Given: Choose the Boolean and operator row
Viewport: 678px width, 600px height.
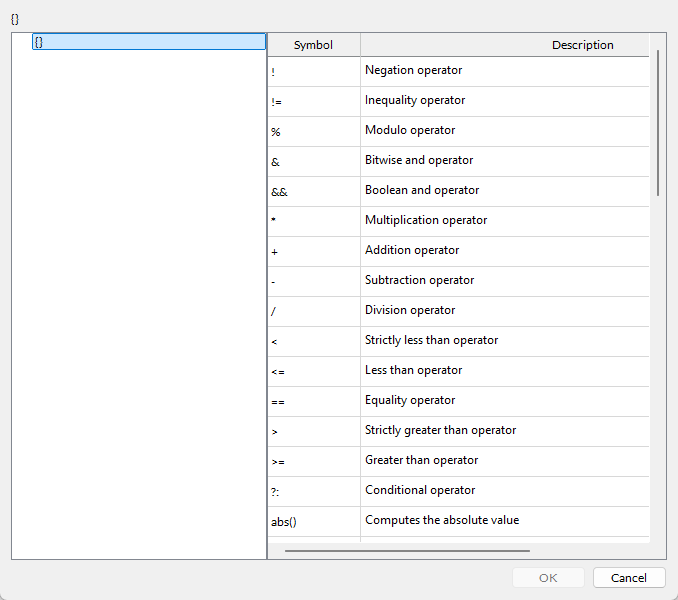Looking at the screenshot, I should 421,191.
